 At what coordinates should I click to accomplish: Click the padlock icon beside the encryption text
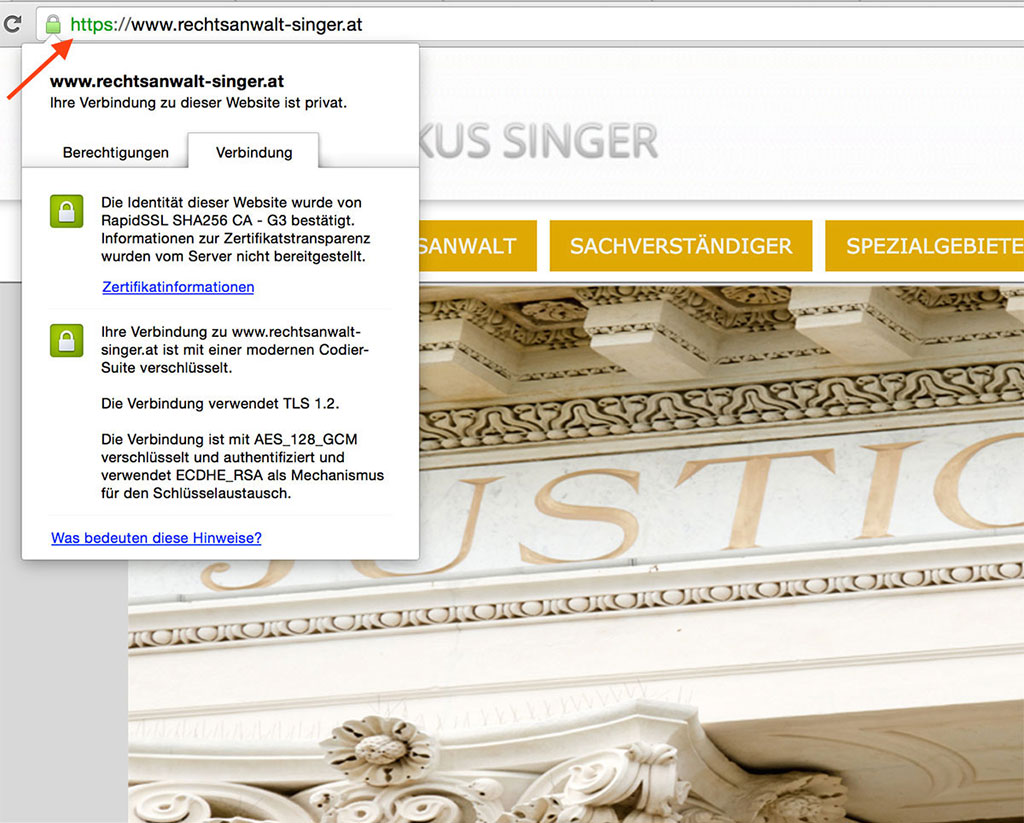pos(67,340)
